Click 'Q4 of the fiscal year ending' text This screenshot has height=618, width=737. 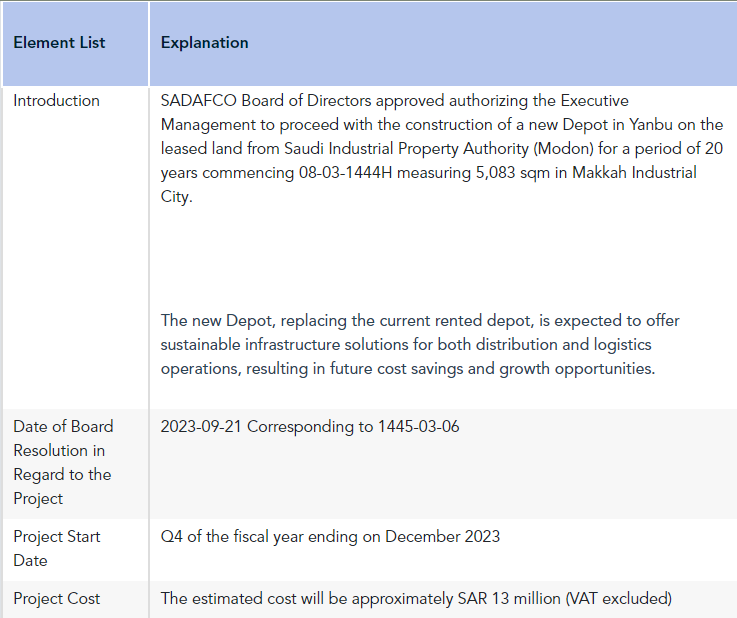click(x=330, y=537)
